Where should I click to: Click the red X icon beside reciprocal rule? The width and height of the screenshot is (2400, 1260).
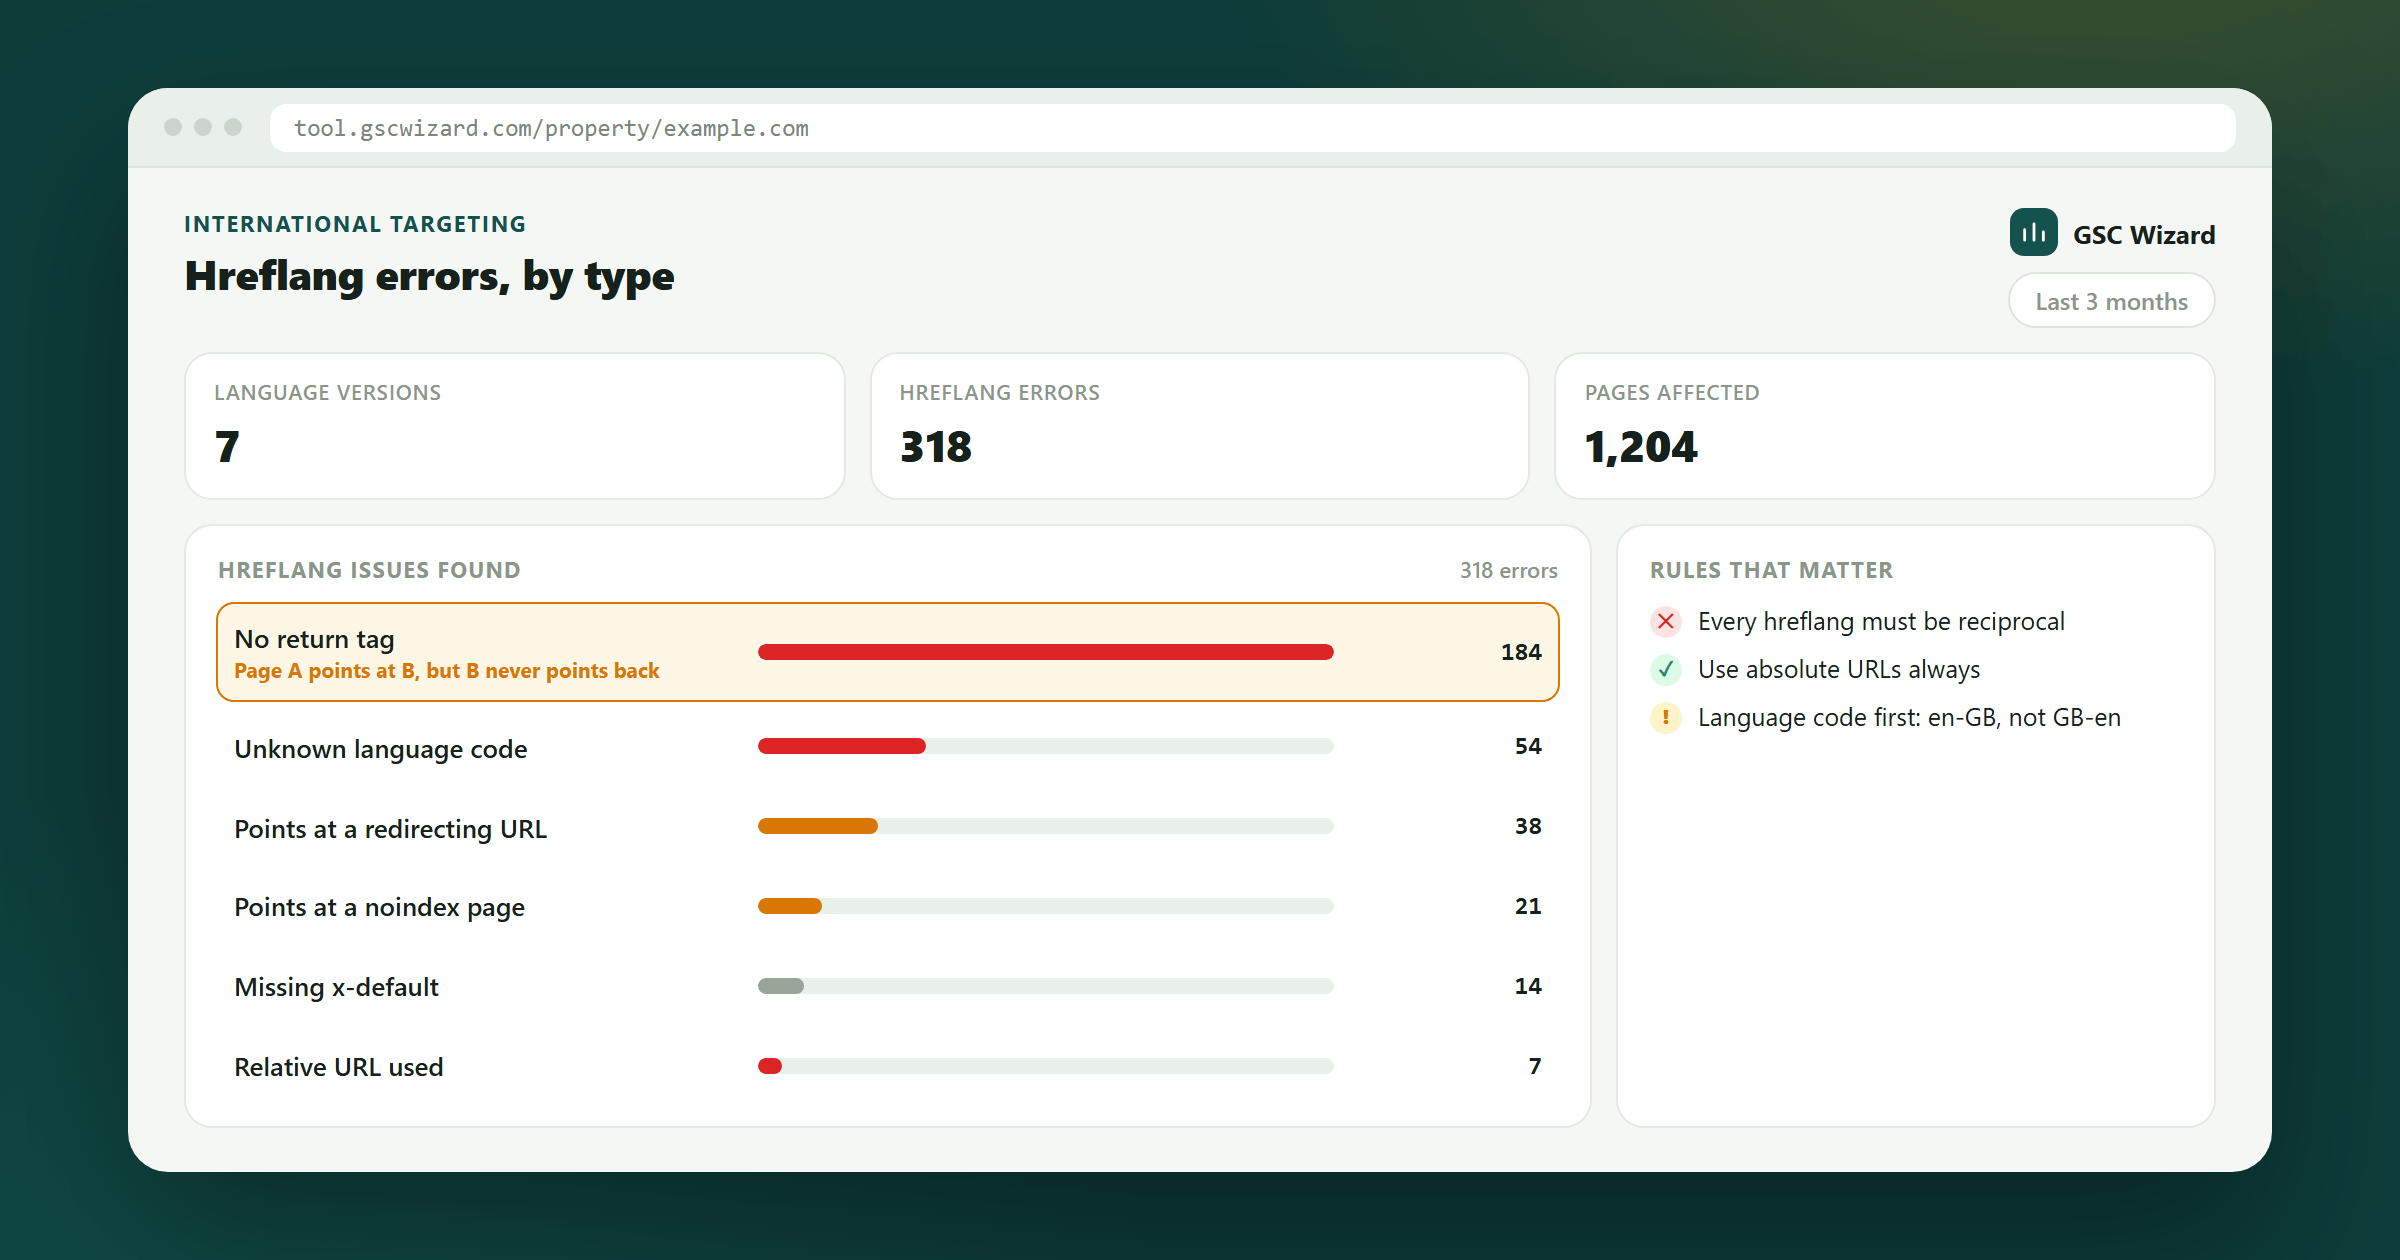pos(1666,621)
